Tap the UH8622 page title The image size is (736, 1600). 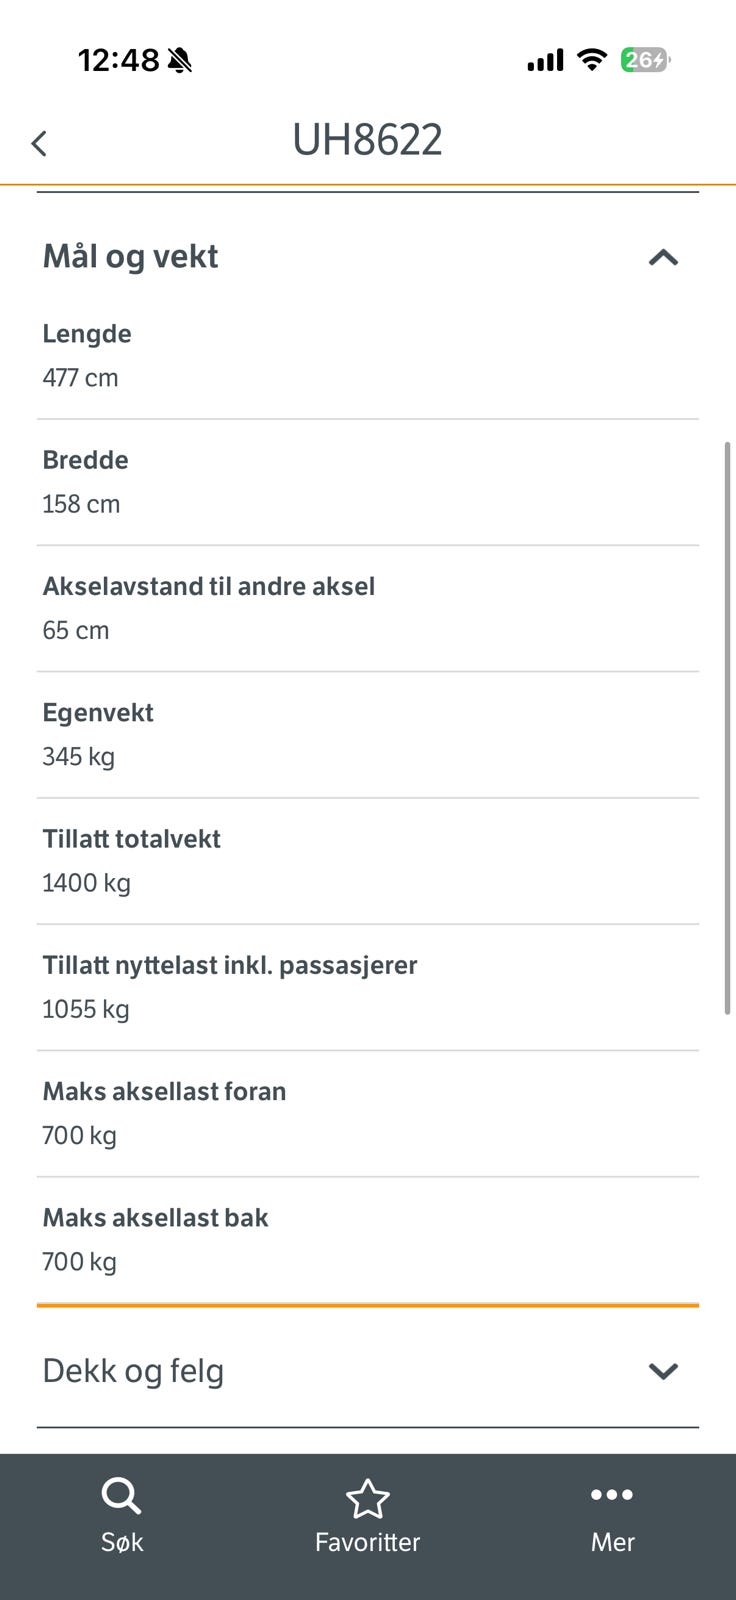pos(367,140)
